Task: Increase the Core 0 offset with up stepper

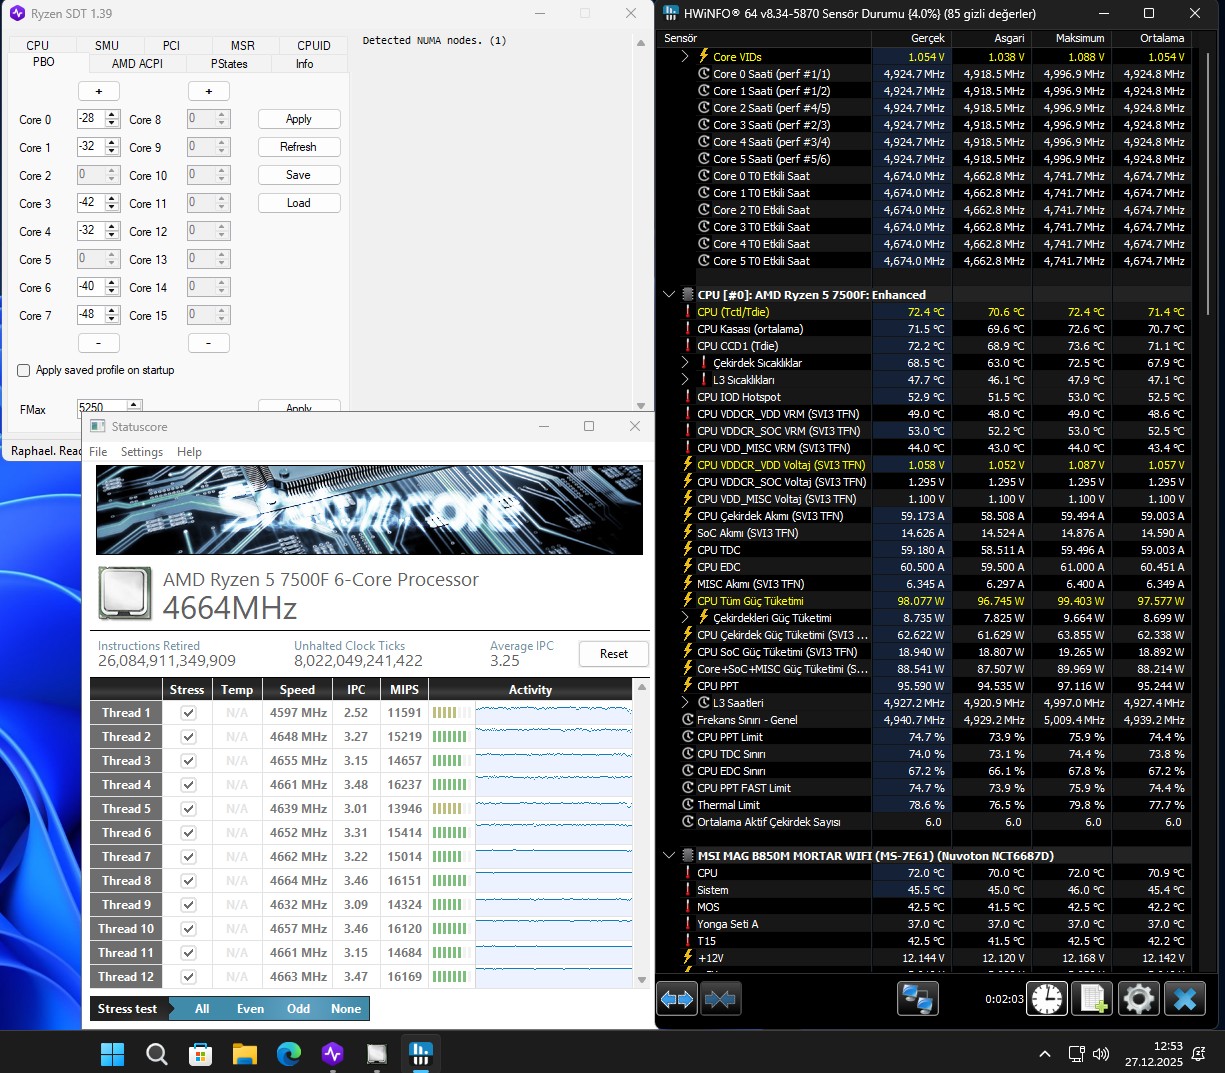Action: [112, 114]
